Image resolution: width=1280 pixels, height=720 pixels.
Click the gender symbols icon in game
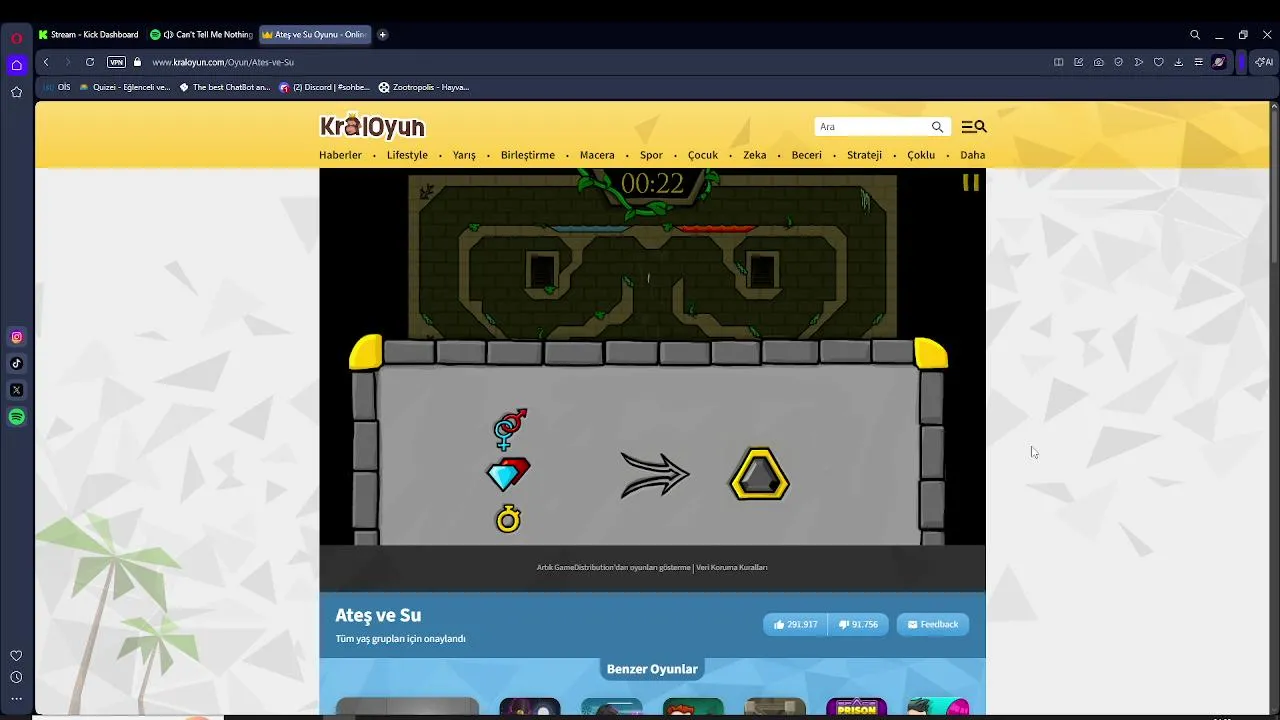click(509, 429)
